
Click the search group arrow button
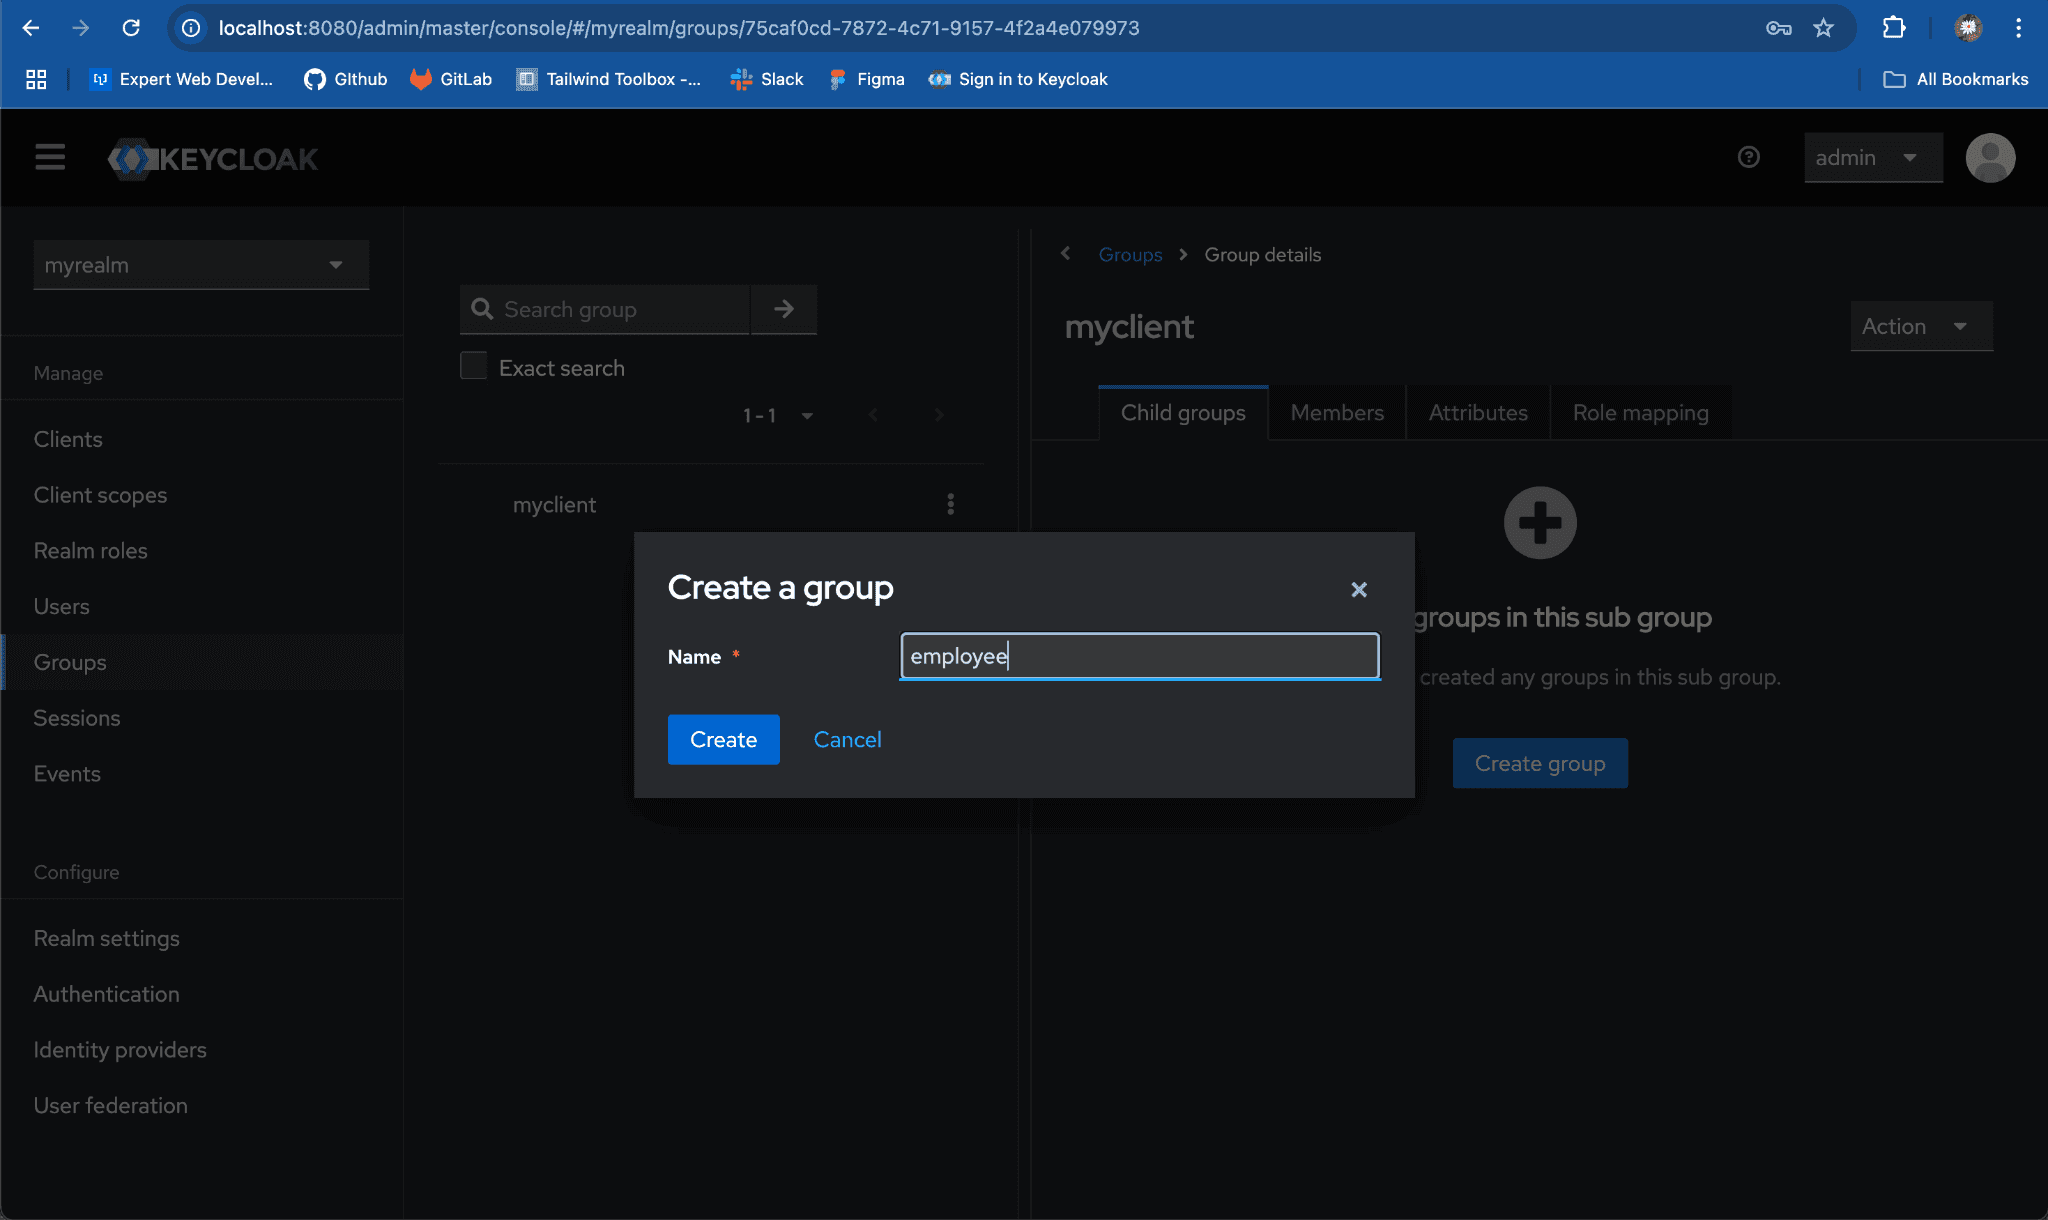784,309
